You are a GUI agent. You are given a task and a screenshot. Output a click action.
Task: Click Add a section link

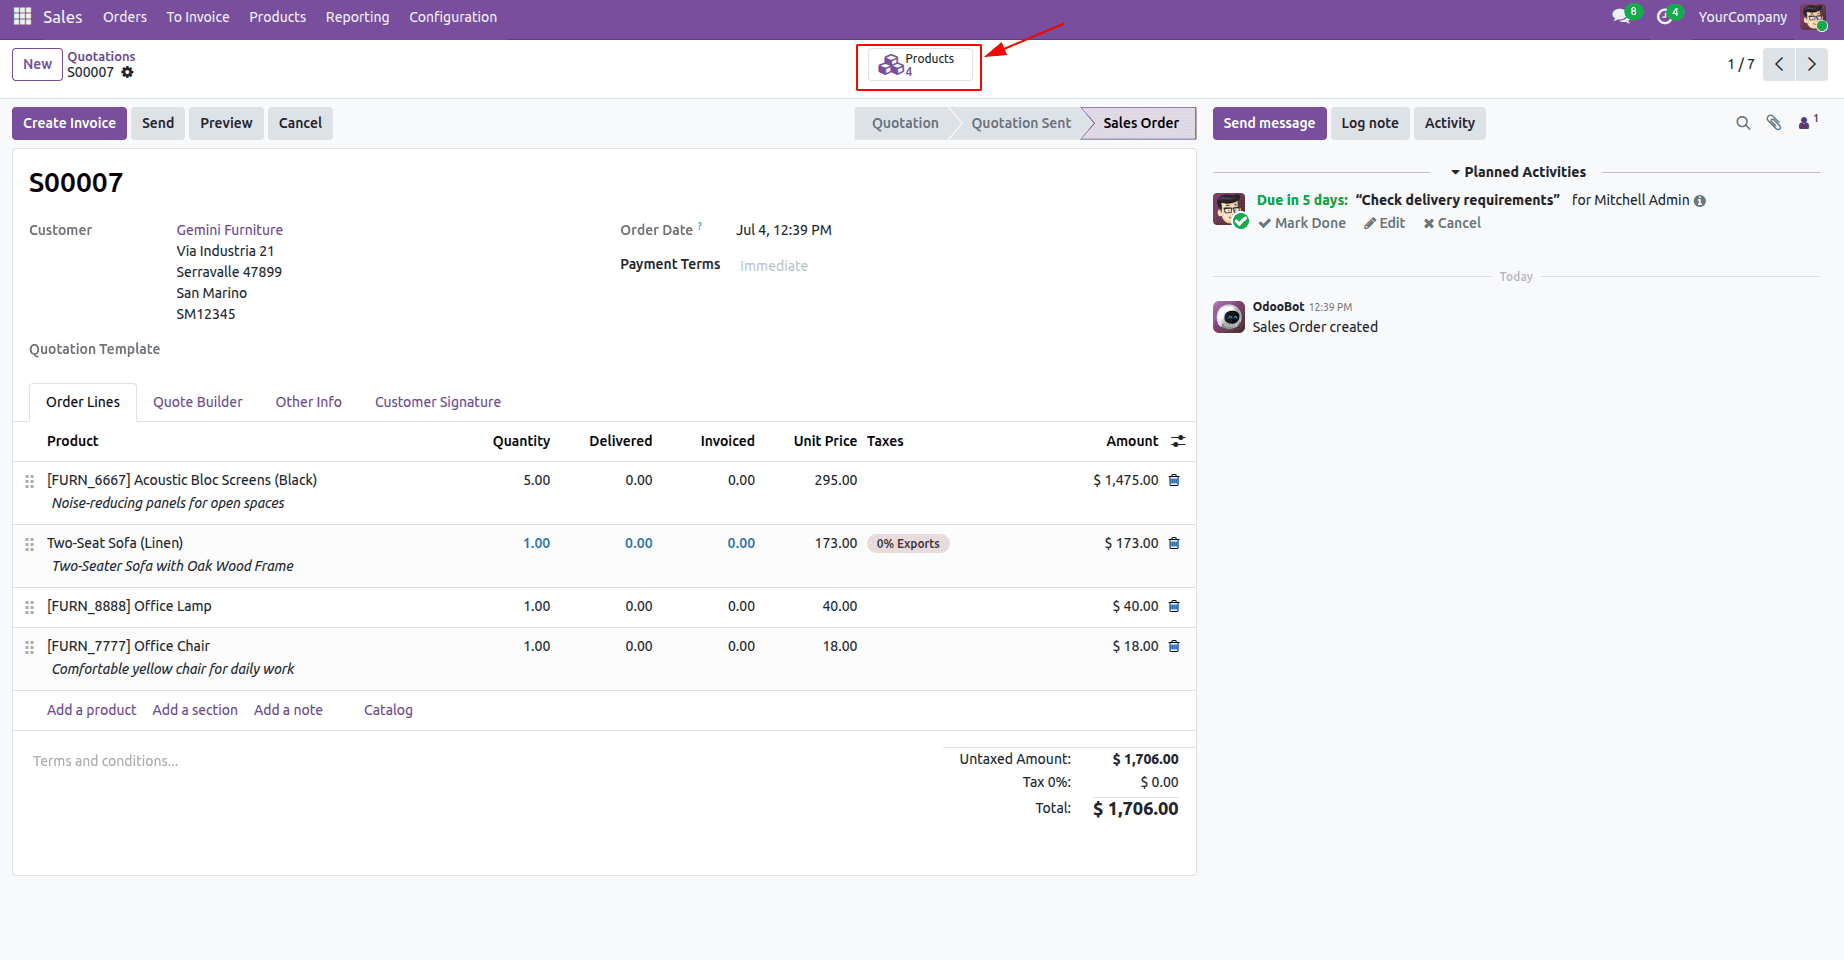[195, 710]
